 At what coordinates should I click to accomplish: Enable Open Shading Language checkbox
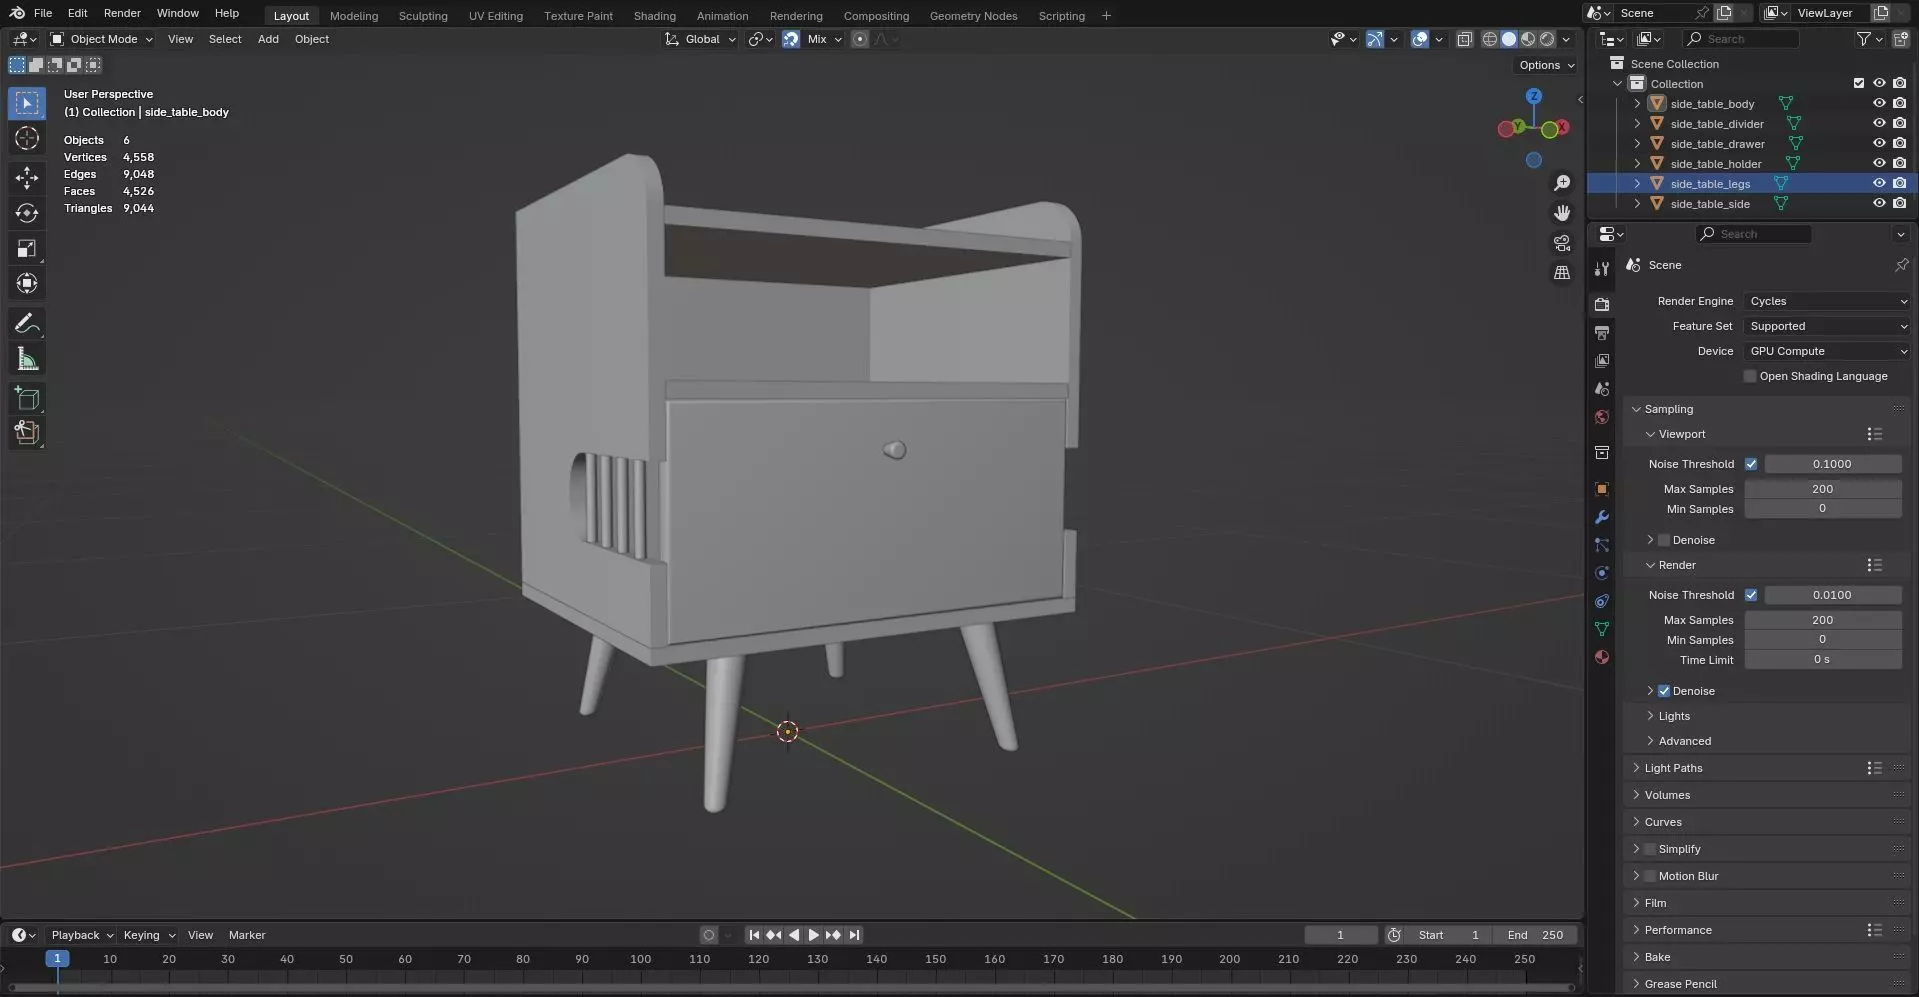coord(1750,376)
